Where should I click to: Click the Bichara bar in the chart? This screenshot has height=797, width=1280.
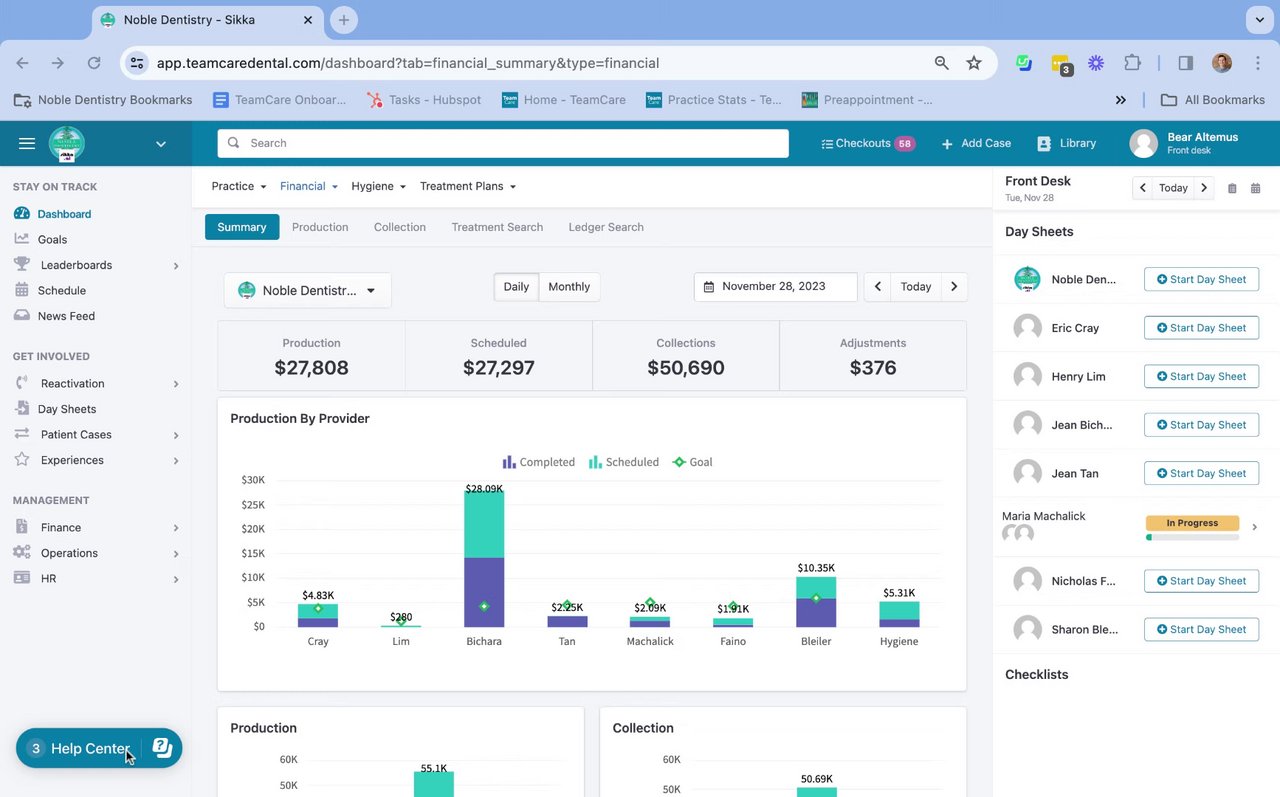(x=484, y=560)
